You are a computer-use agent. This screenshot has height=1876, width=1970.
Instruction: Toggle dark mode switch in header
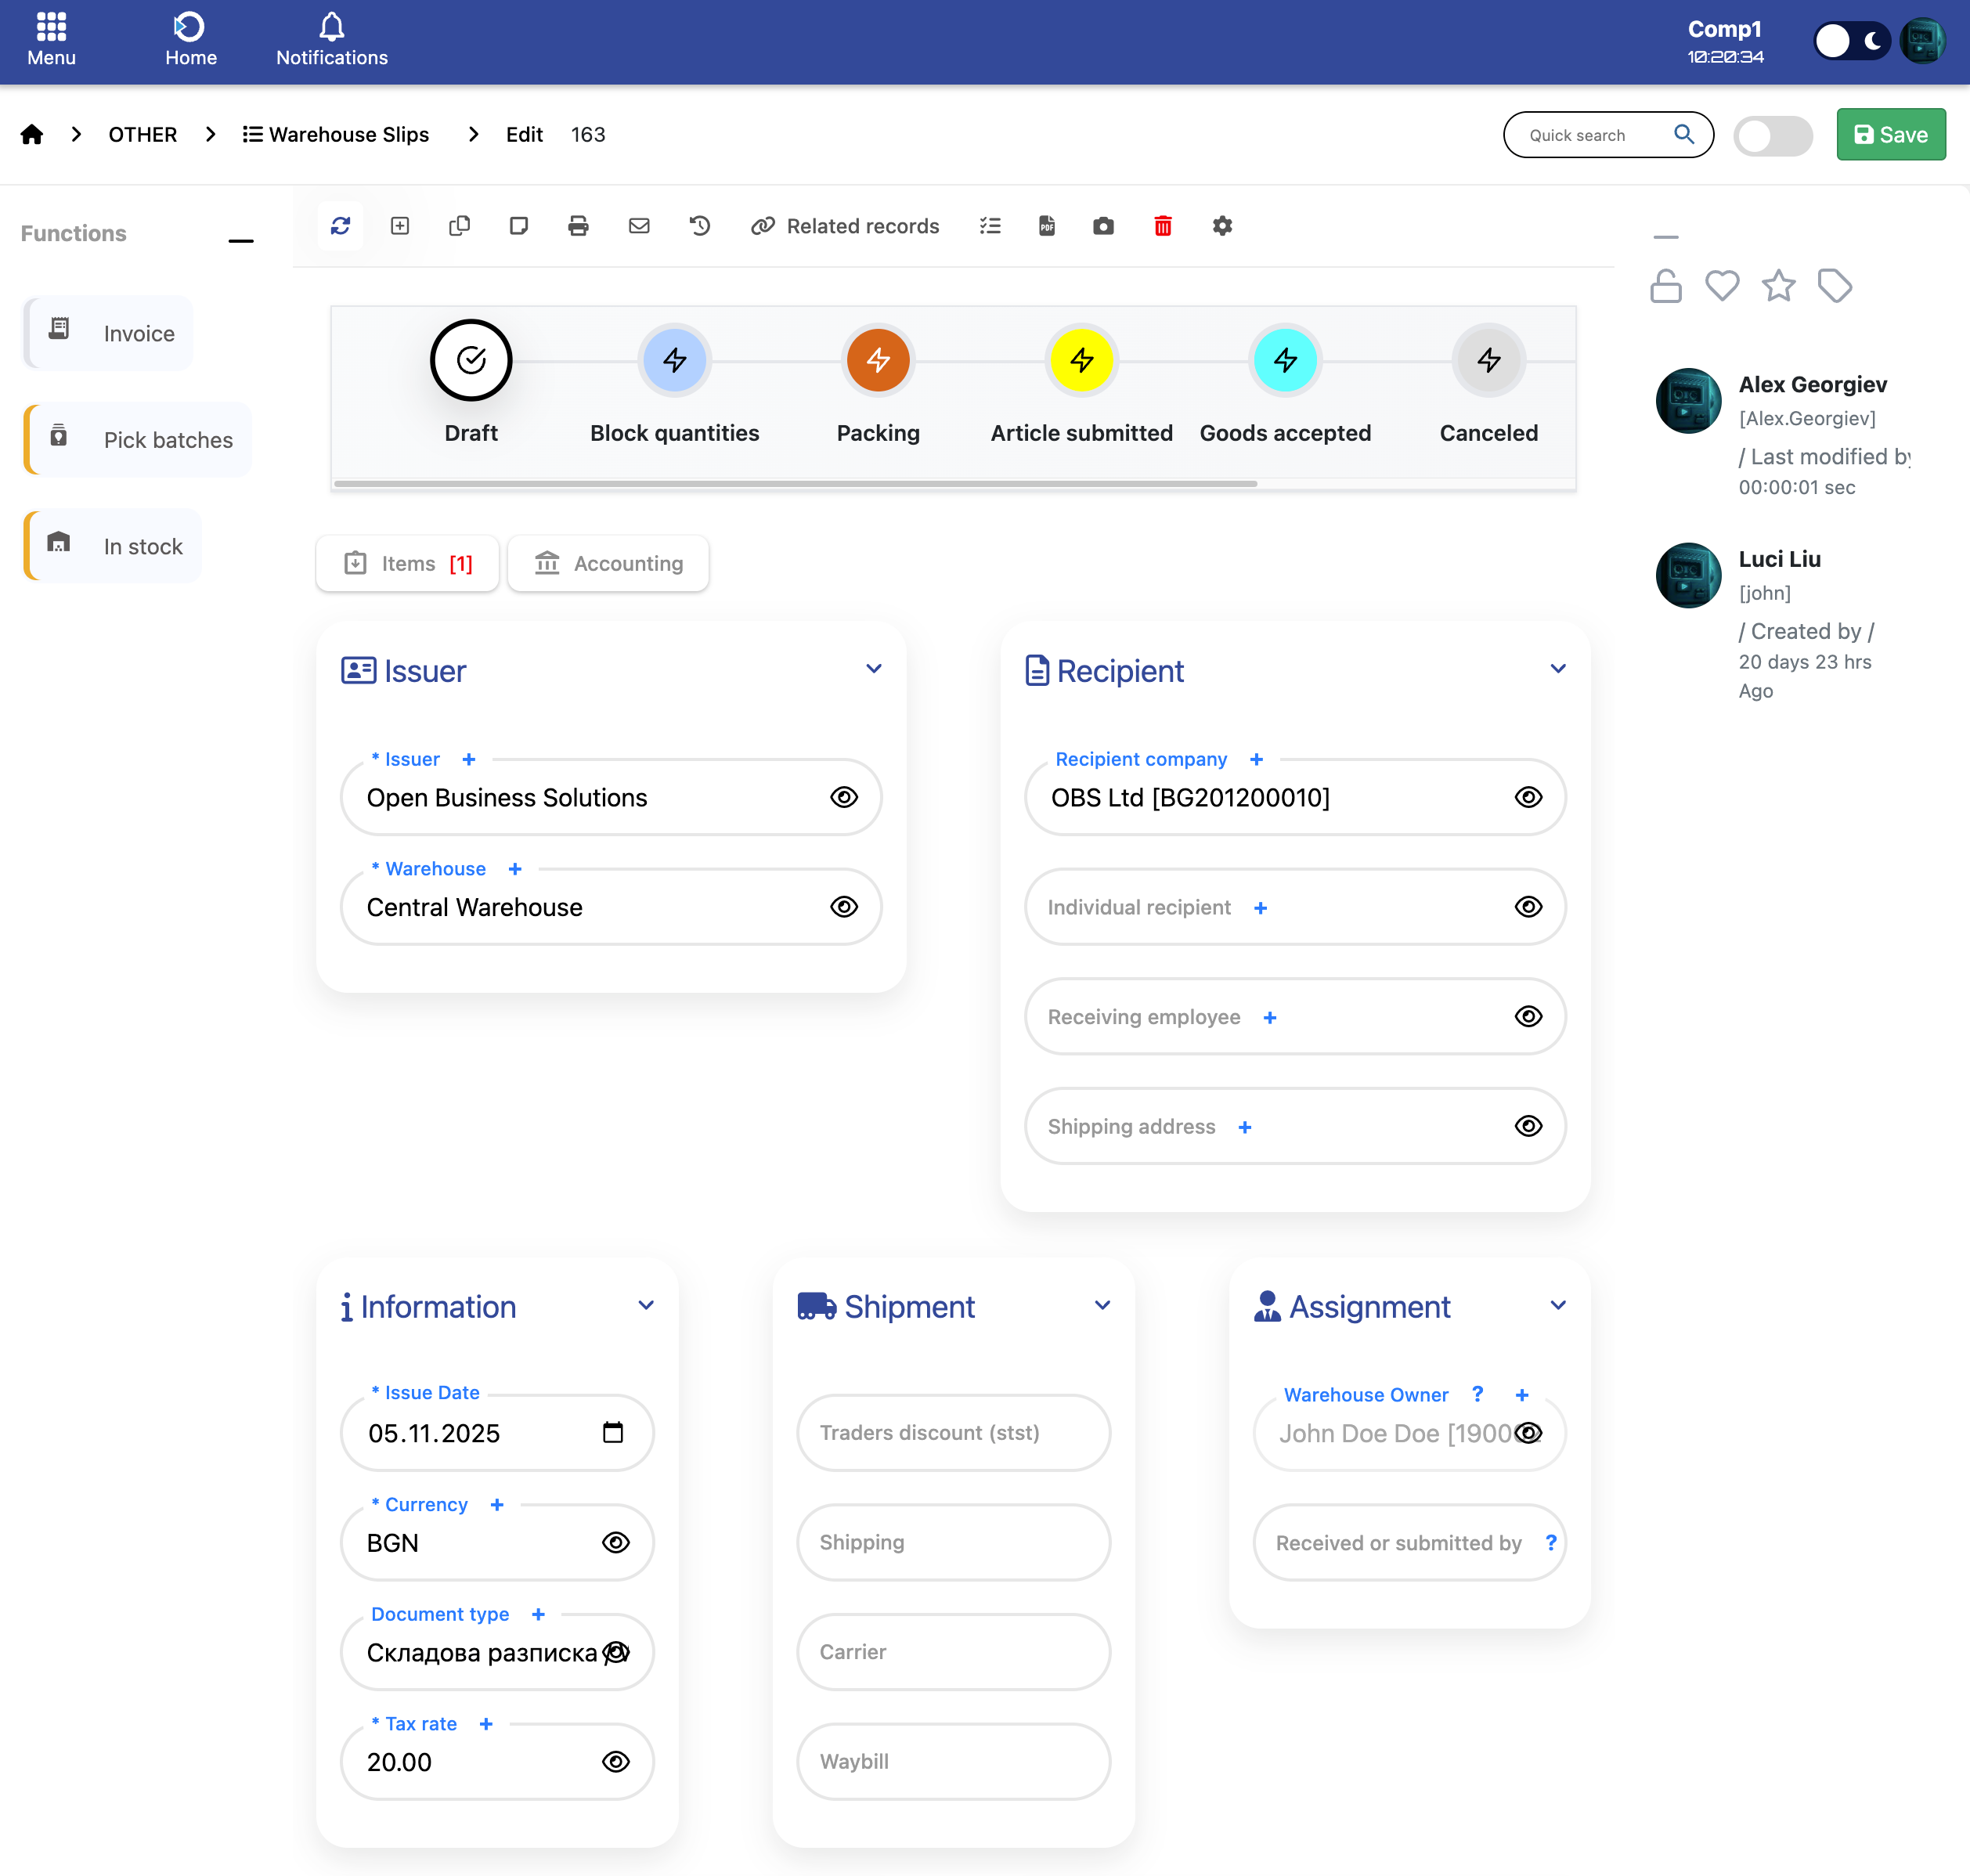(x=1851, y=41)
